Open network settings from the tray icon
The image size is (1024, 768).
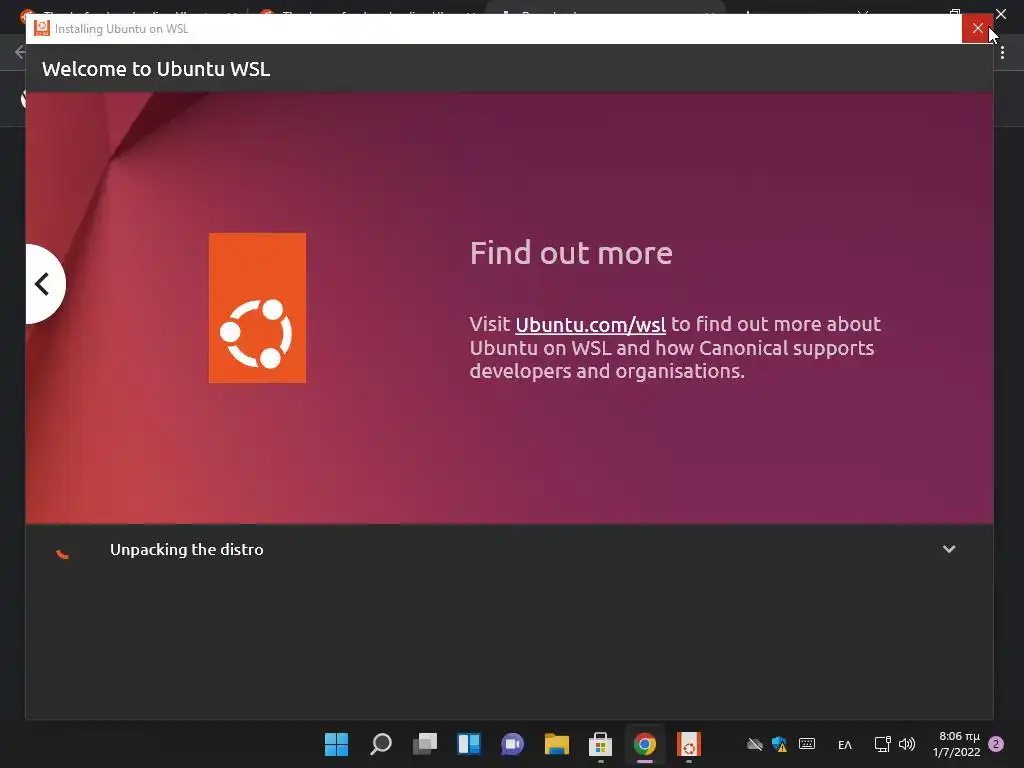coord(882,744)
